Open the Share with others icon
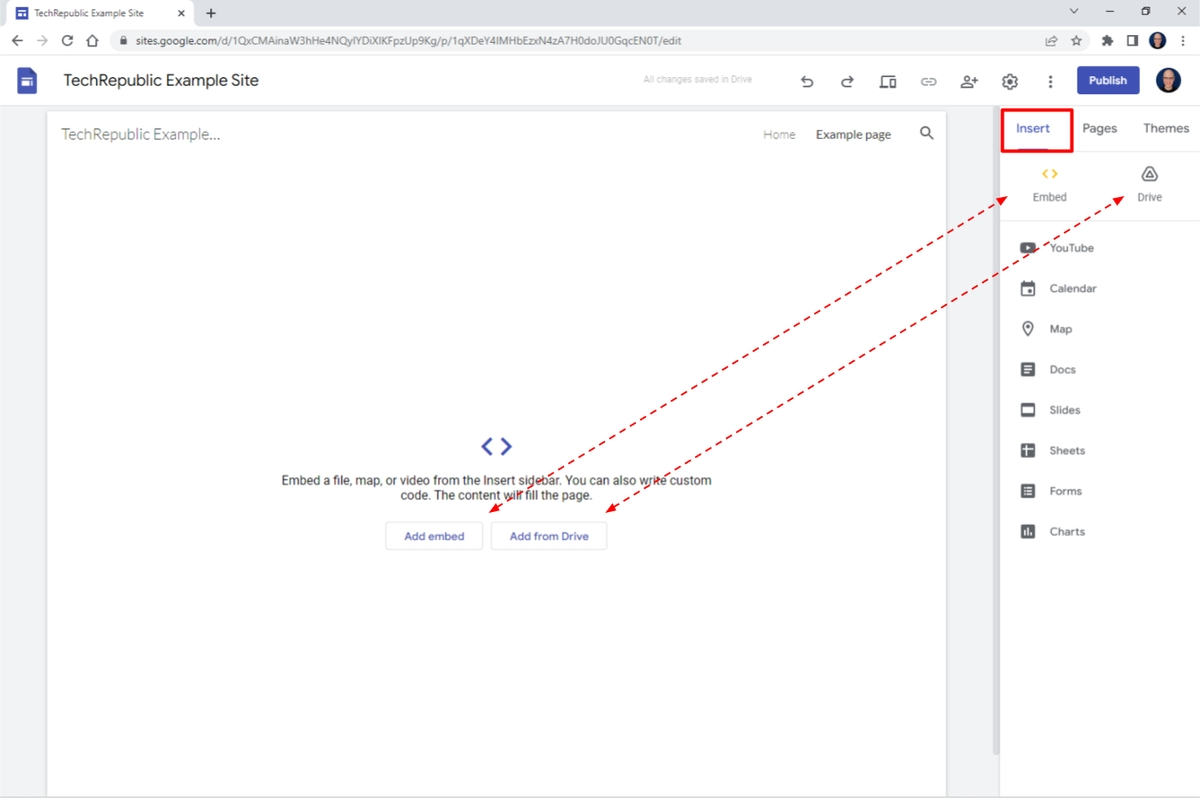This screenshot has height=798, width=1200. 969,81
